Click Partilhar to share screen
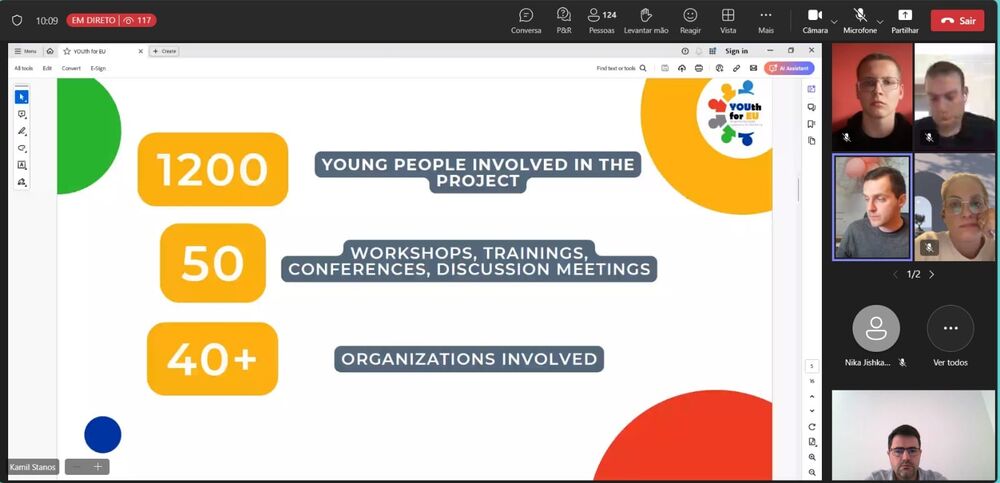The width and height of the screenshot is (1000, 483). point(905,21)
